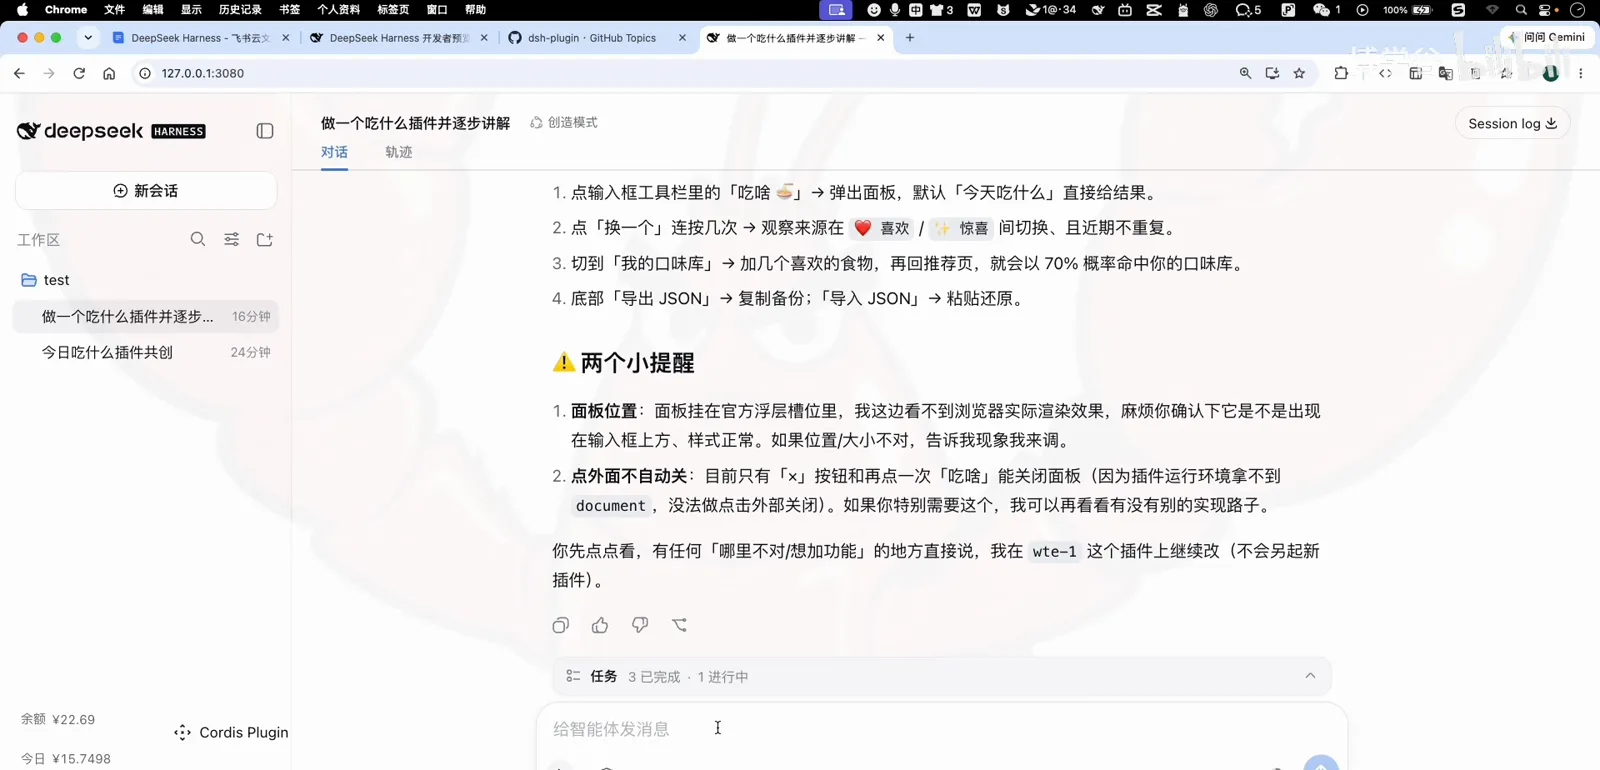Download the Session log
Screen dimensions: 1600x770
point(1512,123)
